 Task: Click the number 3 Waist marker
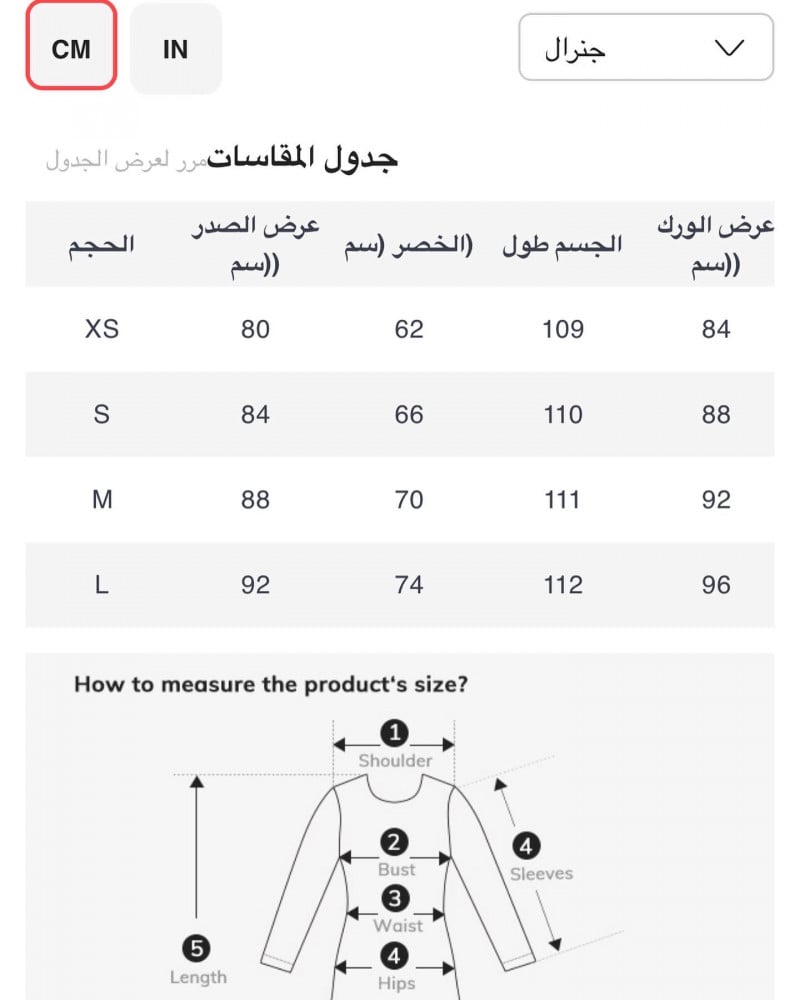click(x=396, y=898)
